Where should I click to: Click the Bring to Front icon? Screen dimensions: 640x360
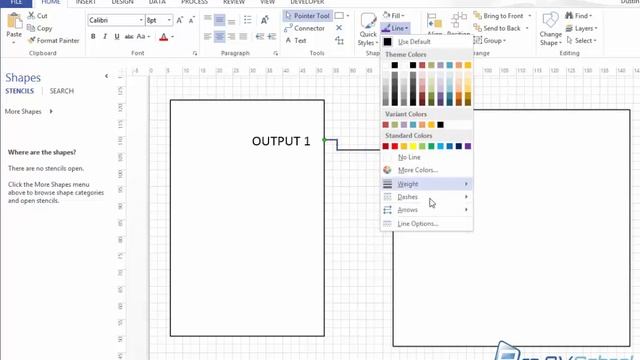click(478, 16)
